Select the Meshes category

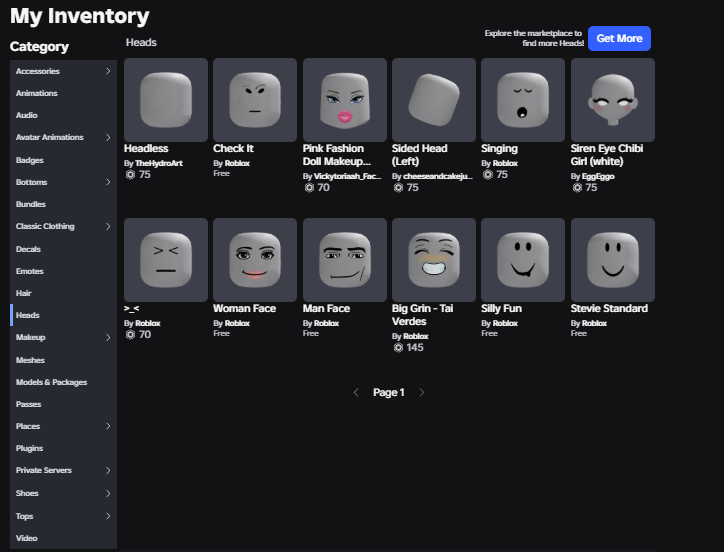click(x=63, y=360)
